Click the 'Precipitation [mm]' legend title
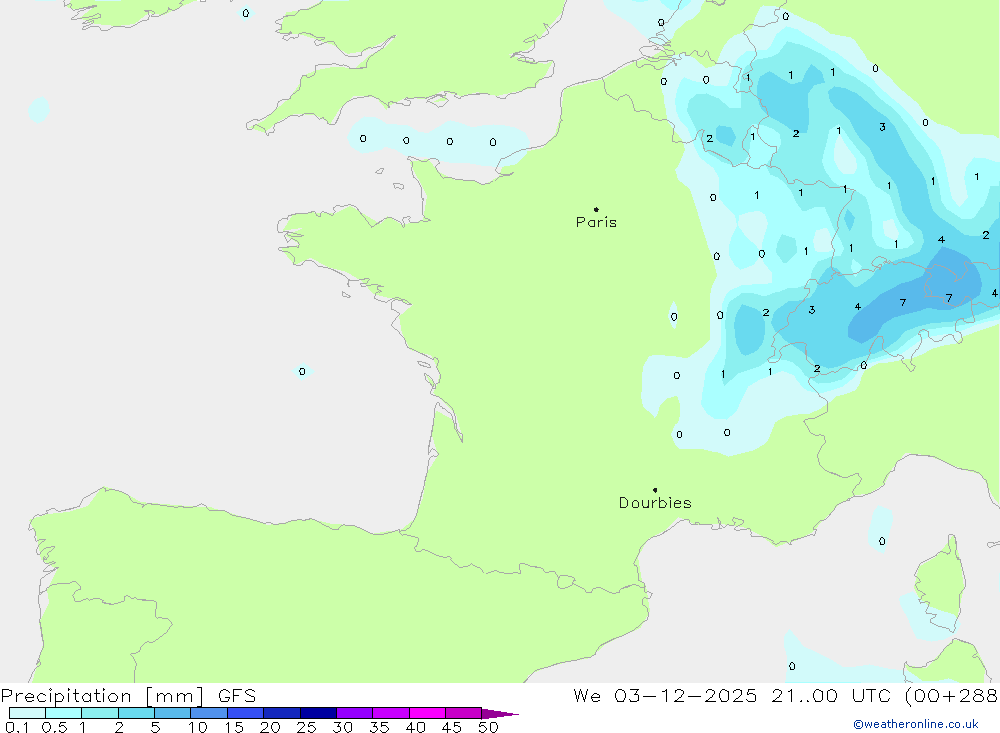The width and height of the screenshot is (1000, 733). [102, 696]
